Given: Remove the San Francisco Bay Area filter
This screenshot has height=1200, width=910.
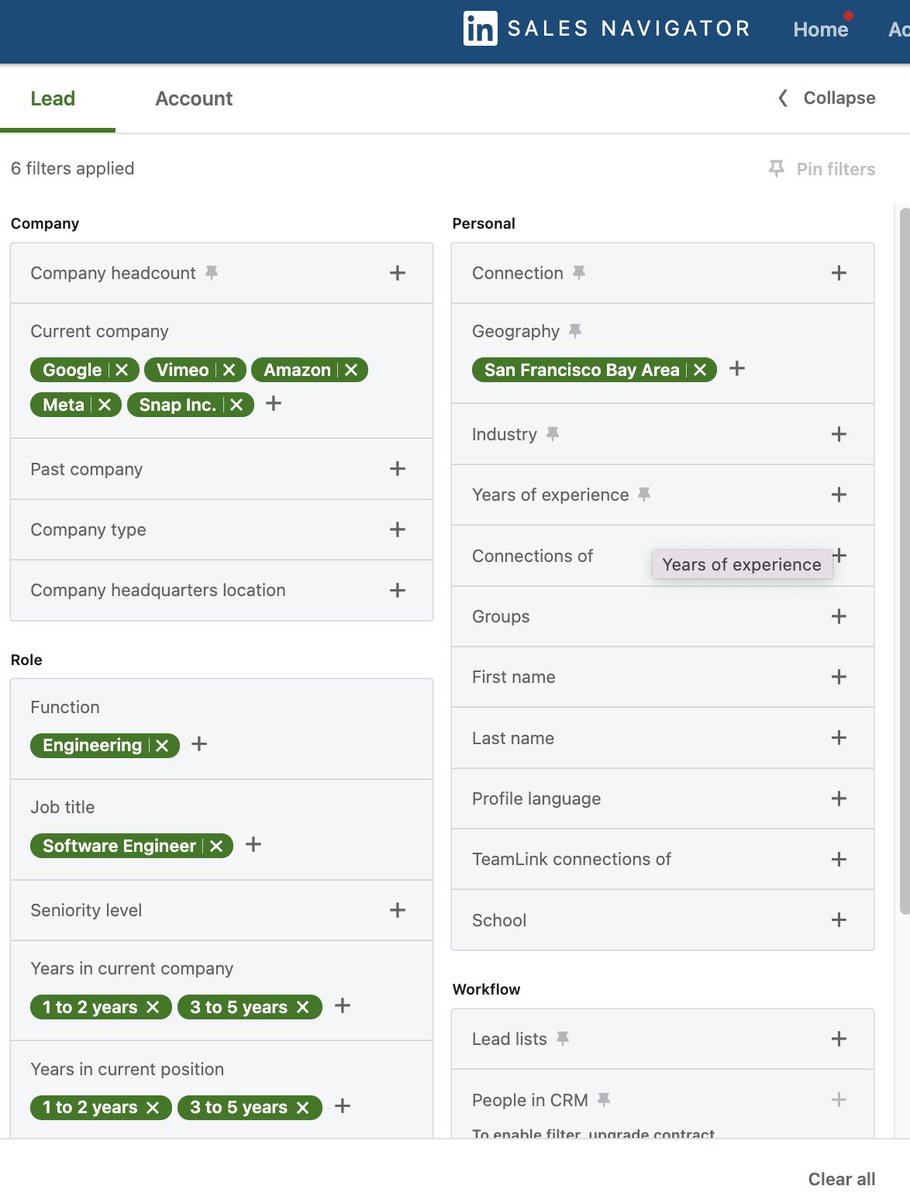Looking at the screenshot, I should [700, 370].
